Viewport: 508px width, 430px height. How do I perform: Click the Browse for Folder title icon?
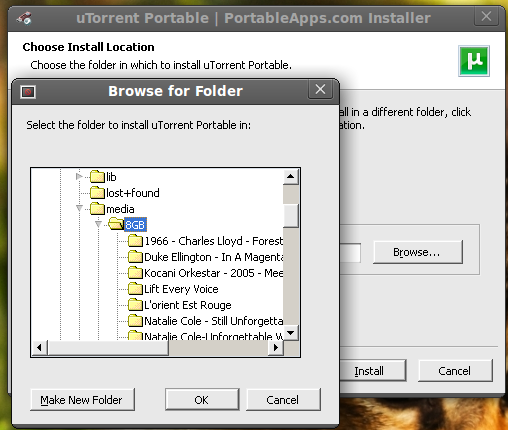[x=28, y=92]
